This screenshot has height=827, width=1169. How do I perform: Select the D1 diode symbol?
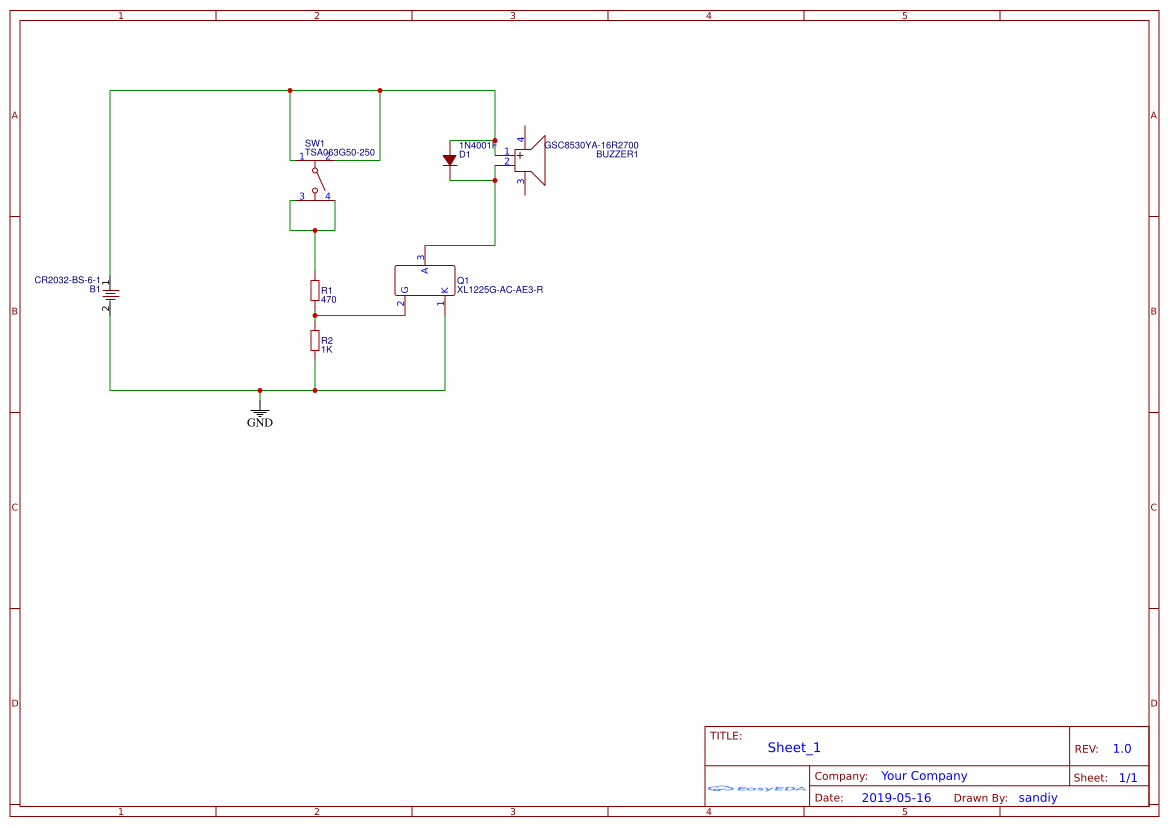[449, 160]
